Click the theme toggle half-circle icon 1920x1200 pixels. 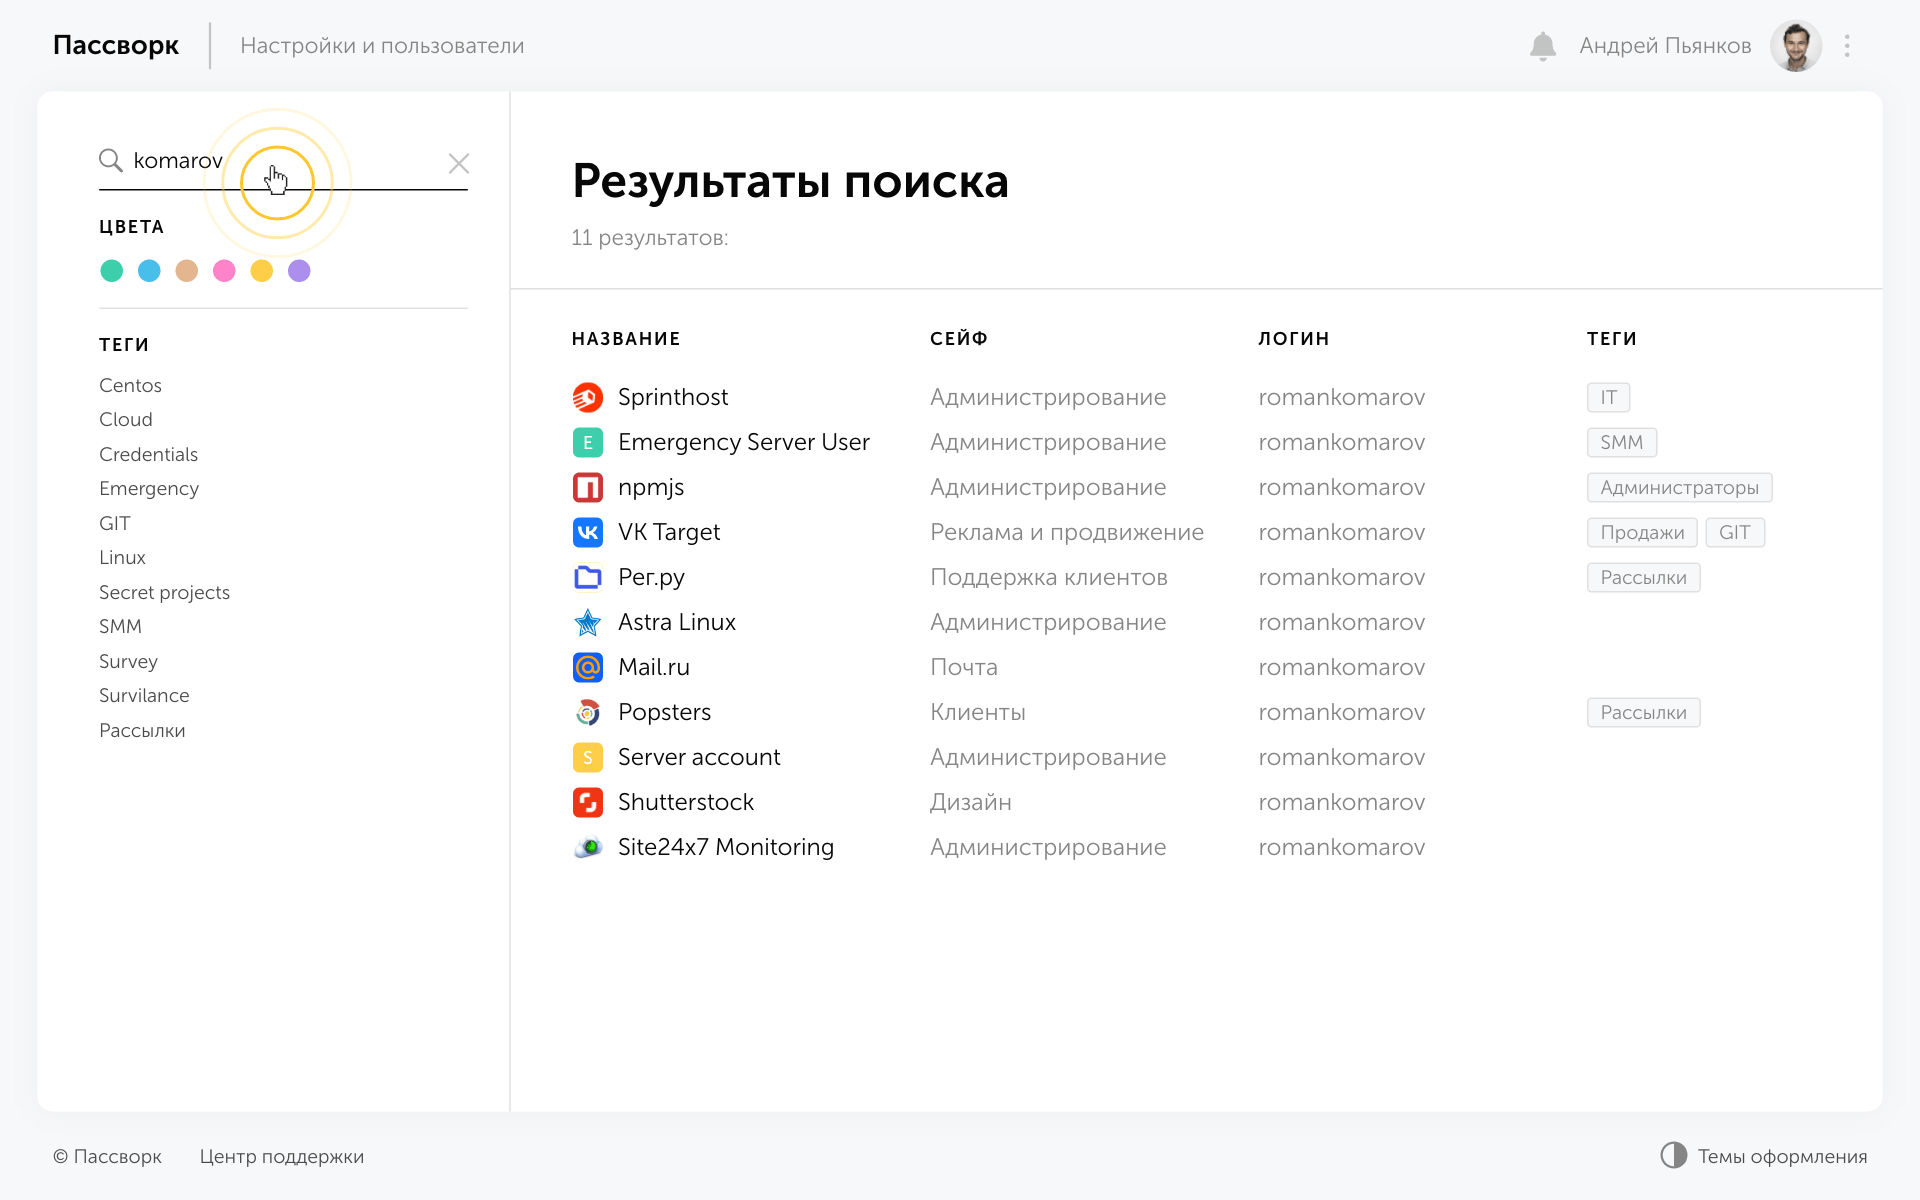coord(1674,1155)
